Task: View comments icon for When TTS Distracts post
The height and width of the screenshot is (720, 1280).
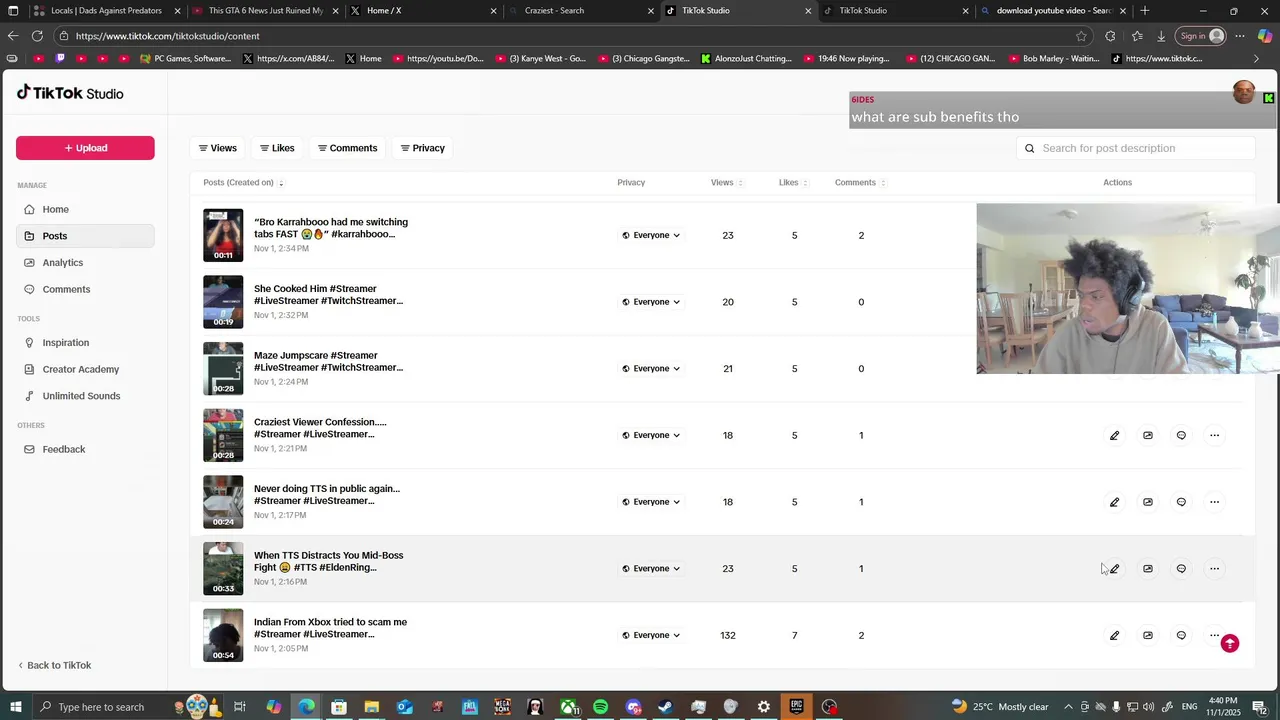Action: tap(1181, 568)
